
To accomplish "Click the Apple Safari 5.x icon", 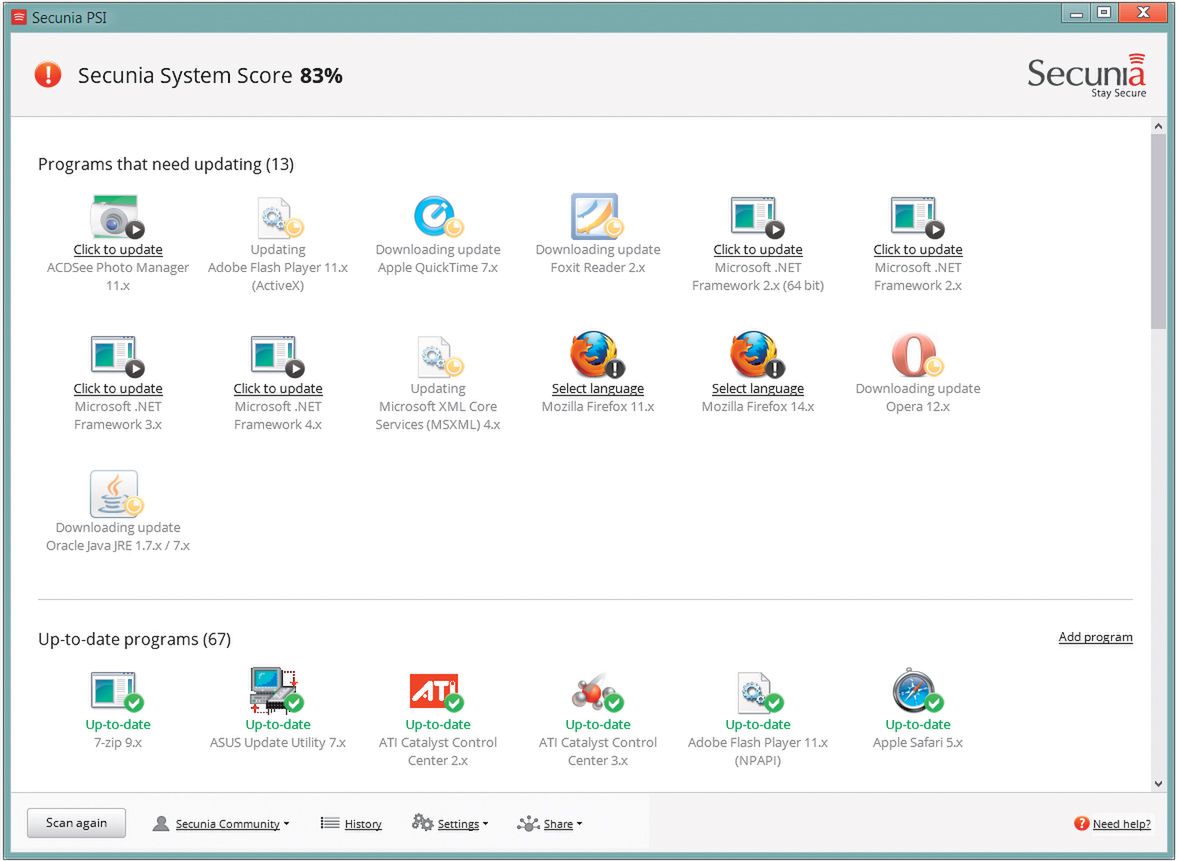I will [917, 690].
